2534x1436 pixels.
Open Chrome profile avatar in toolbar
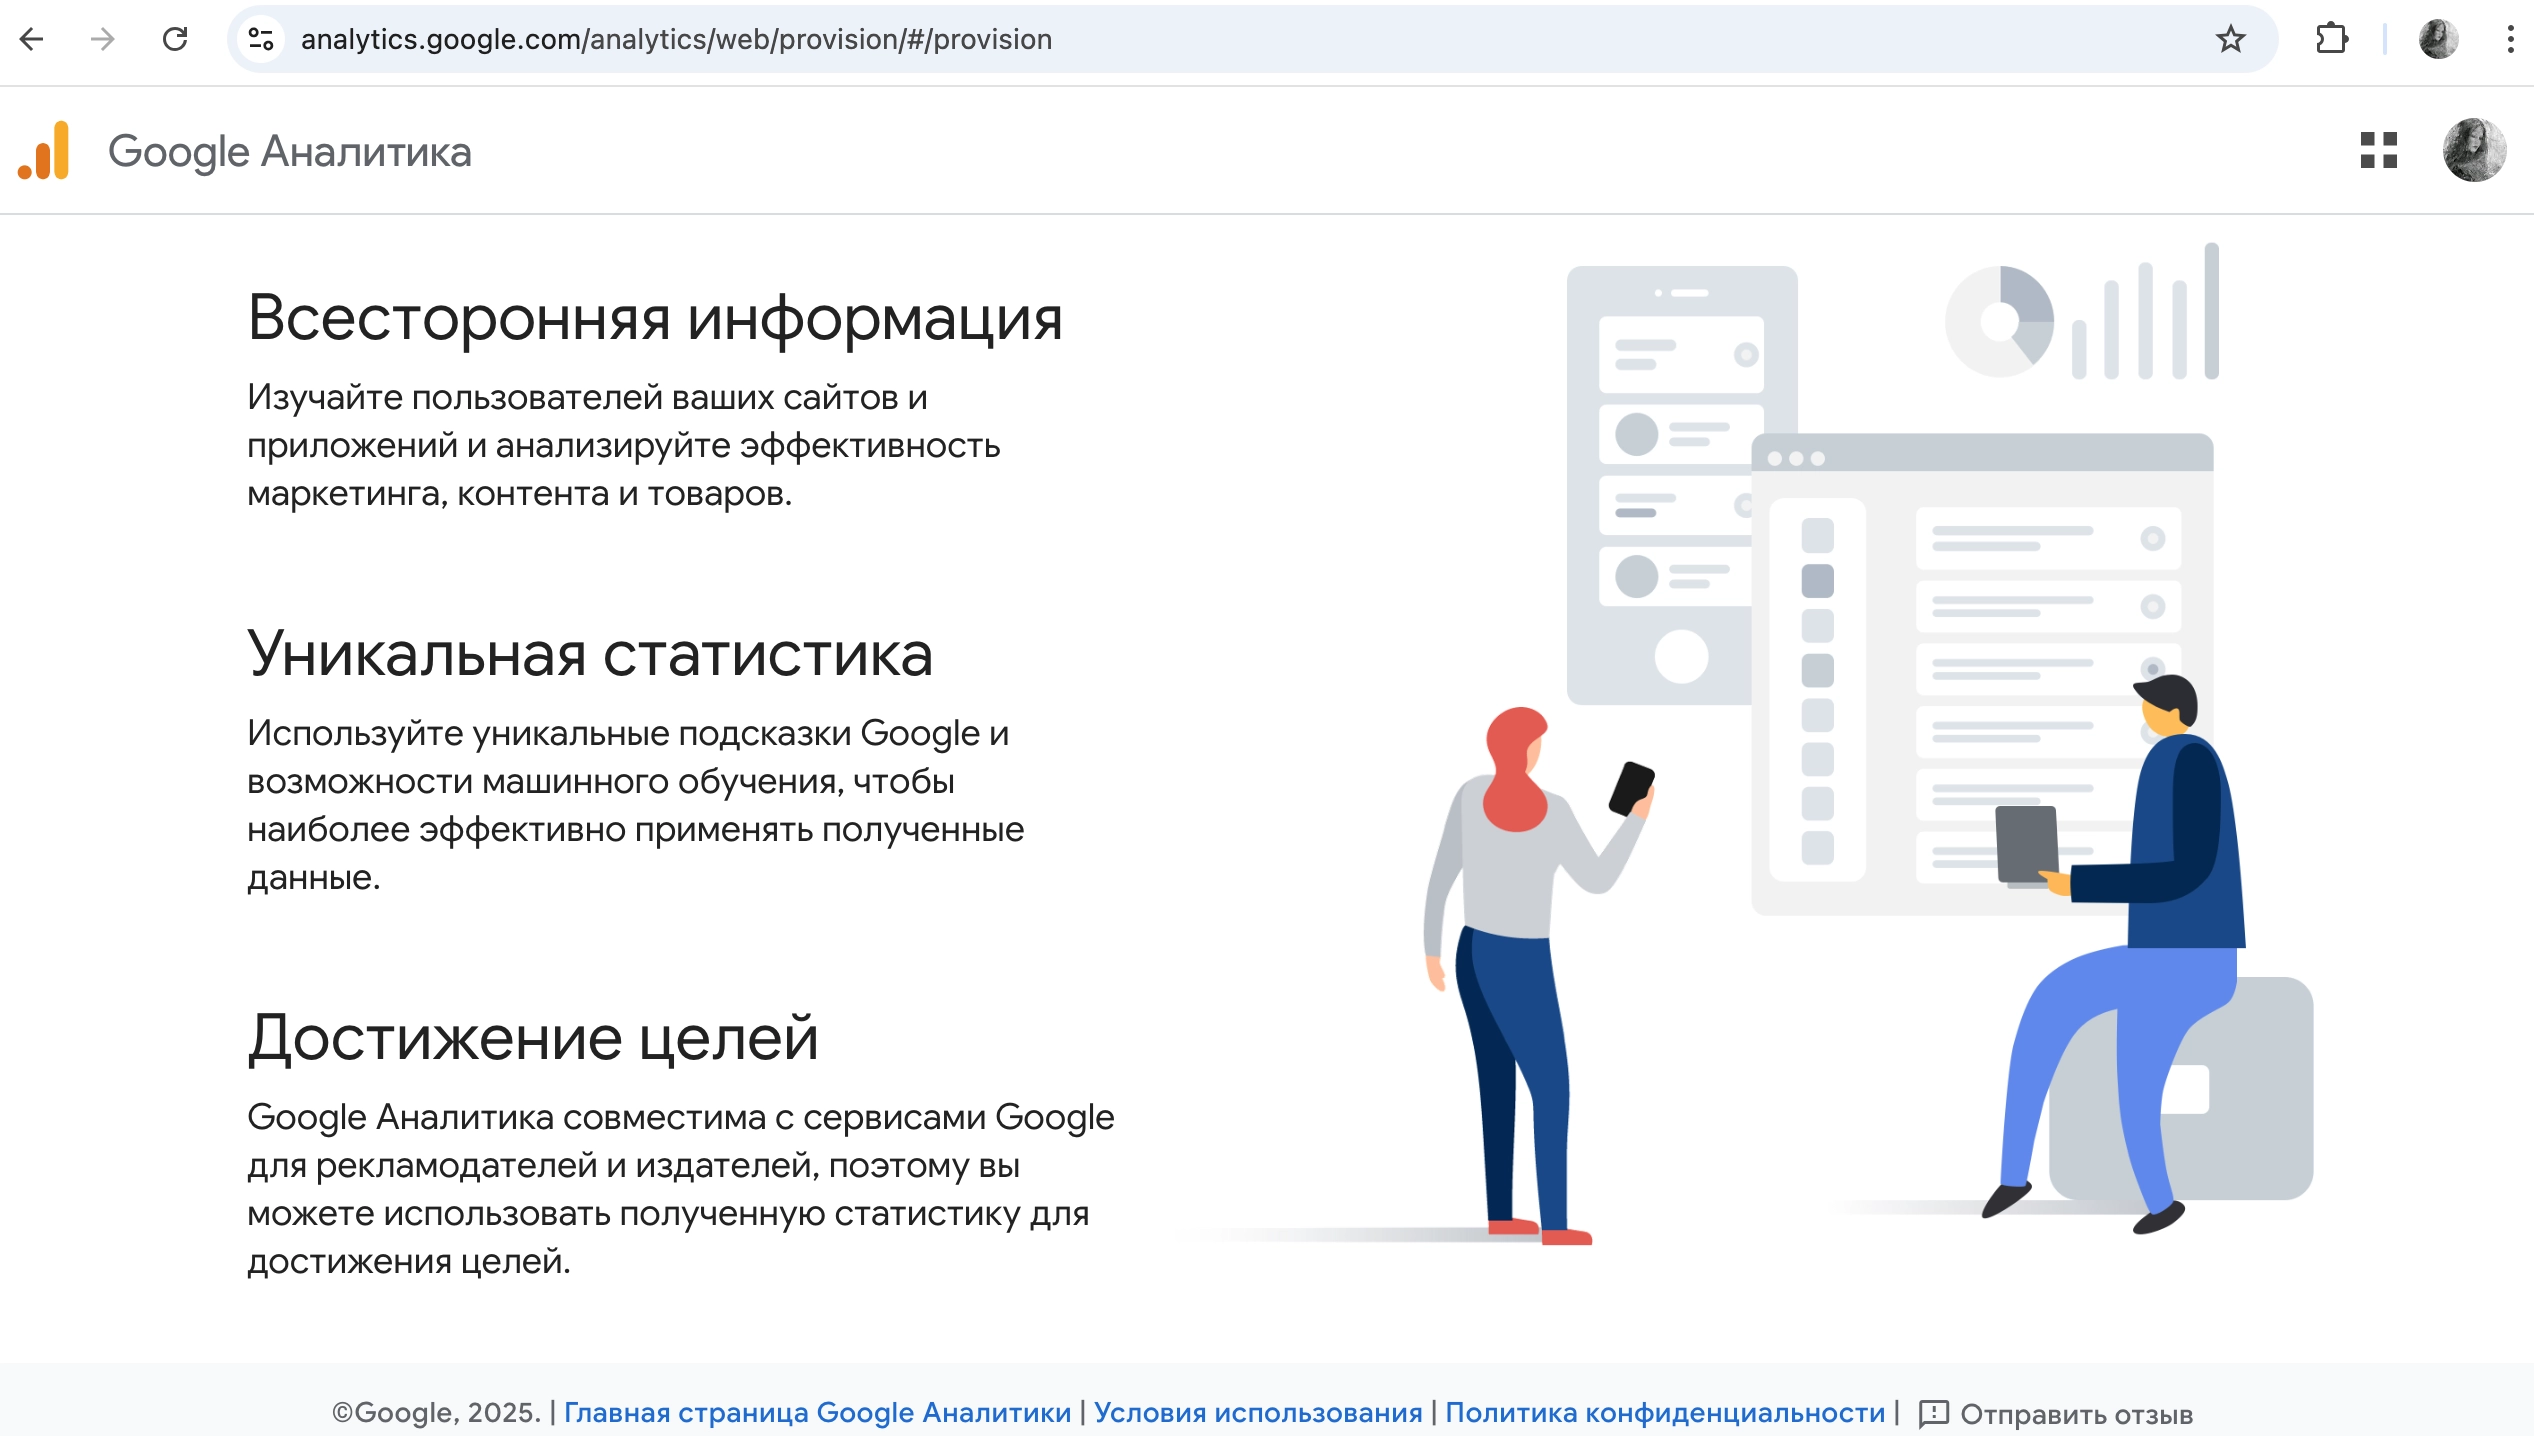[x=2438, y=39]
